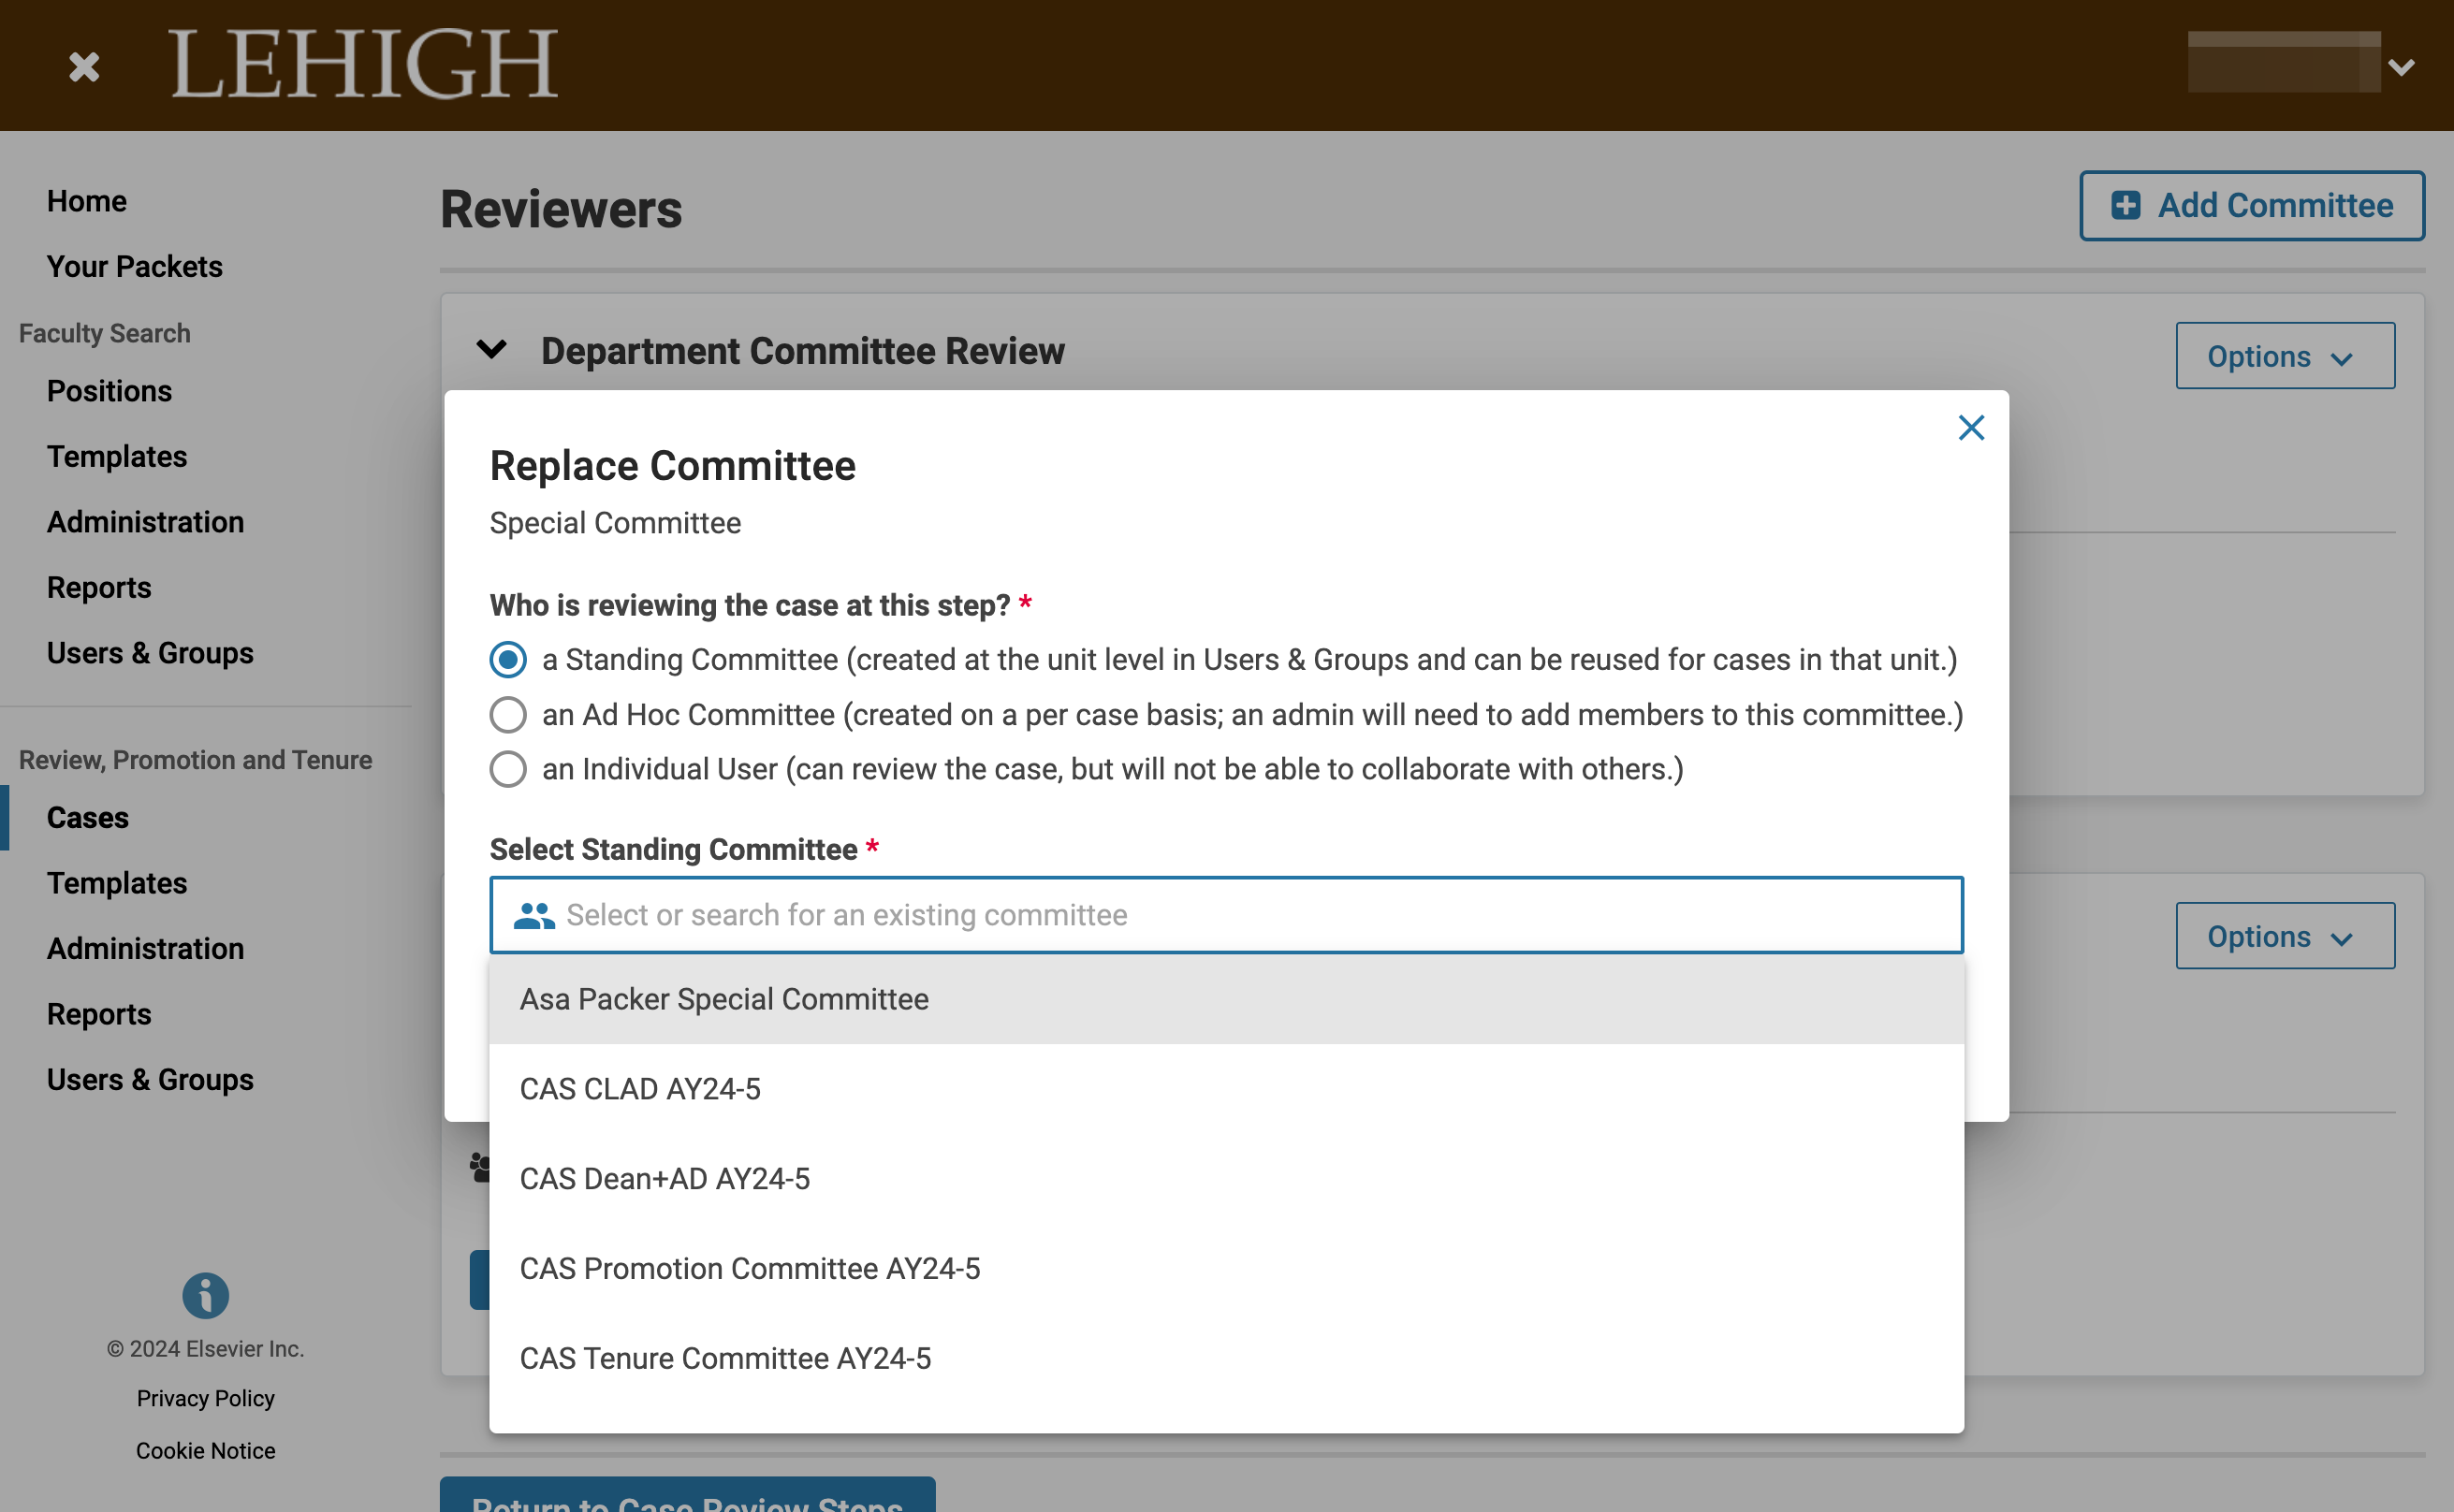Click the Lehigh logo
The width and height of the screenshot is (2454, 1512).
pyautogui.click(x=364, y=64)
